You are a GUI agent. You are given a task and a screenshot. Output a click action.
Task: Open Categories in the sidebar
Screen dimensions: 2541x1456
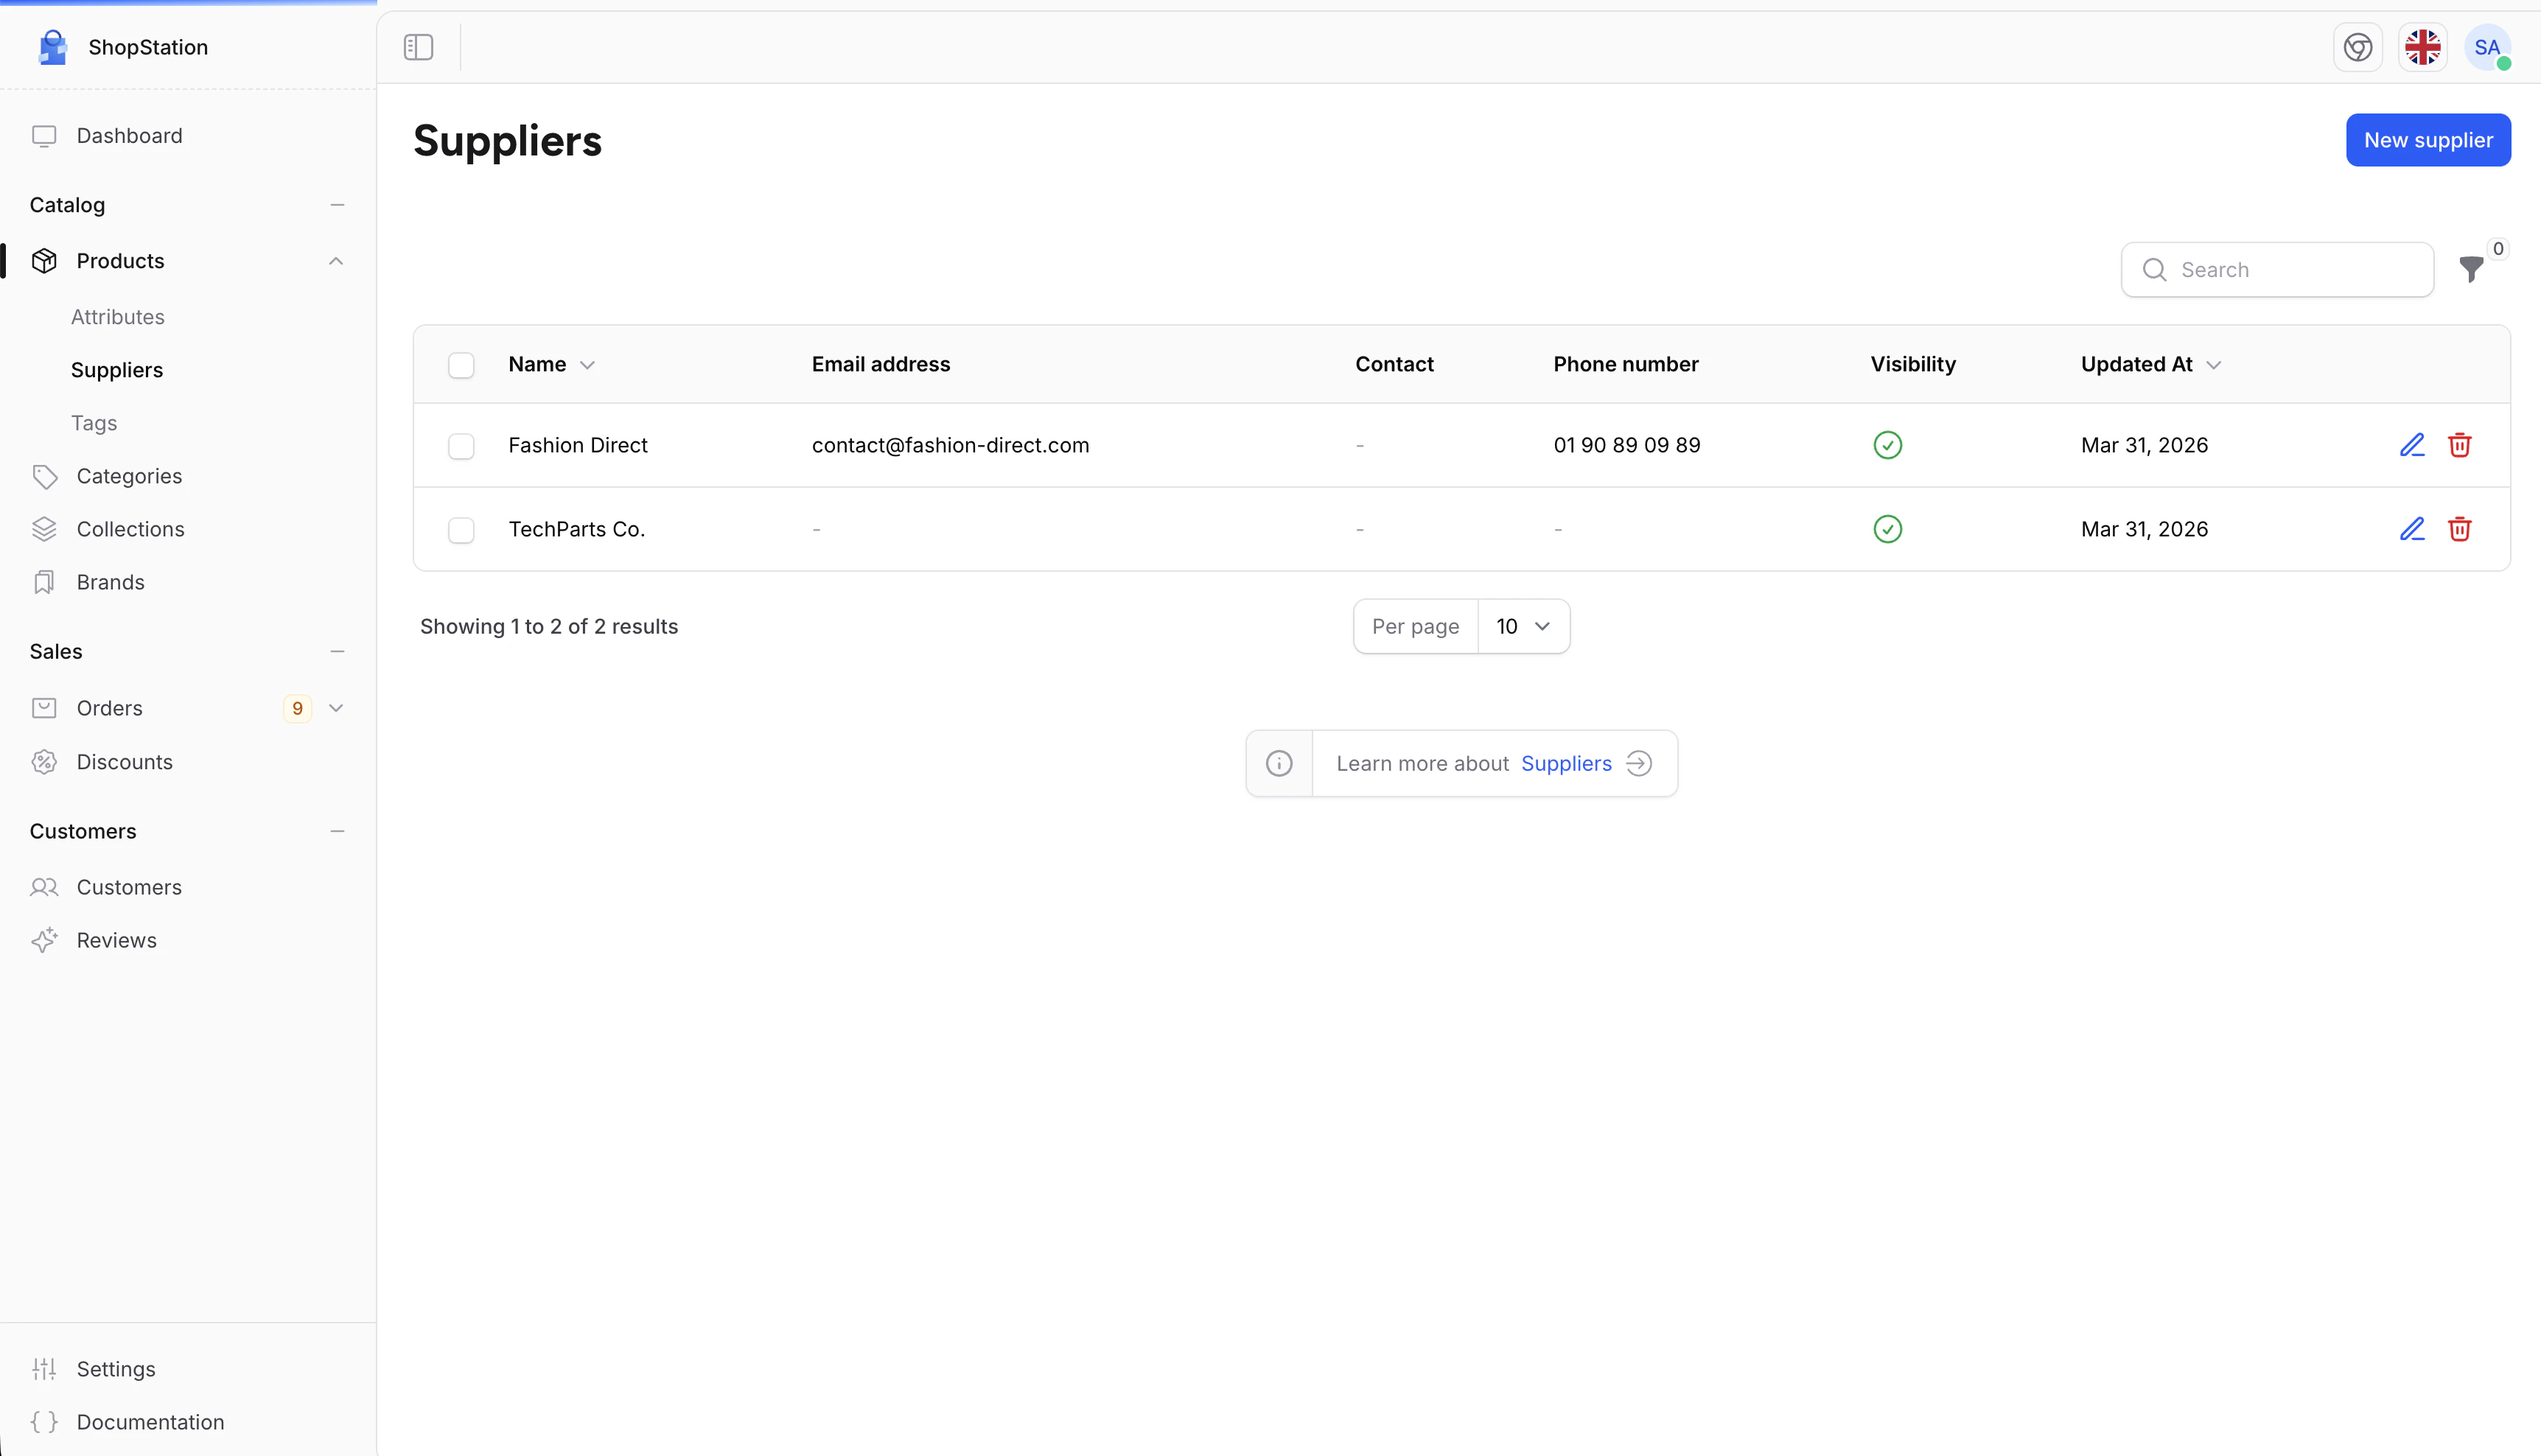129,476
